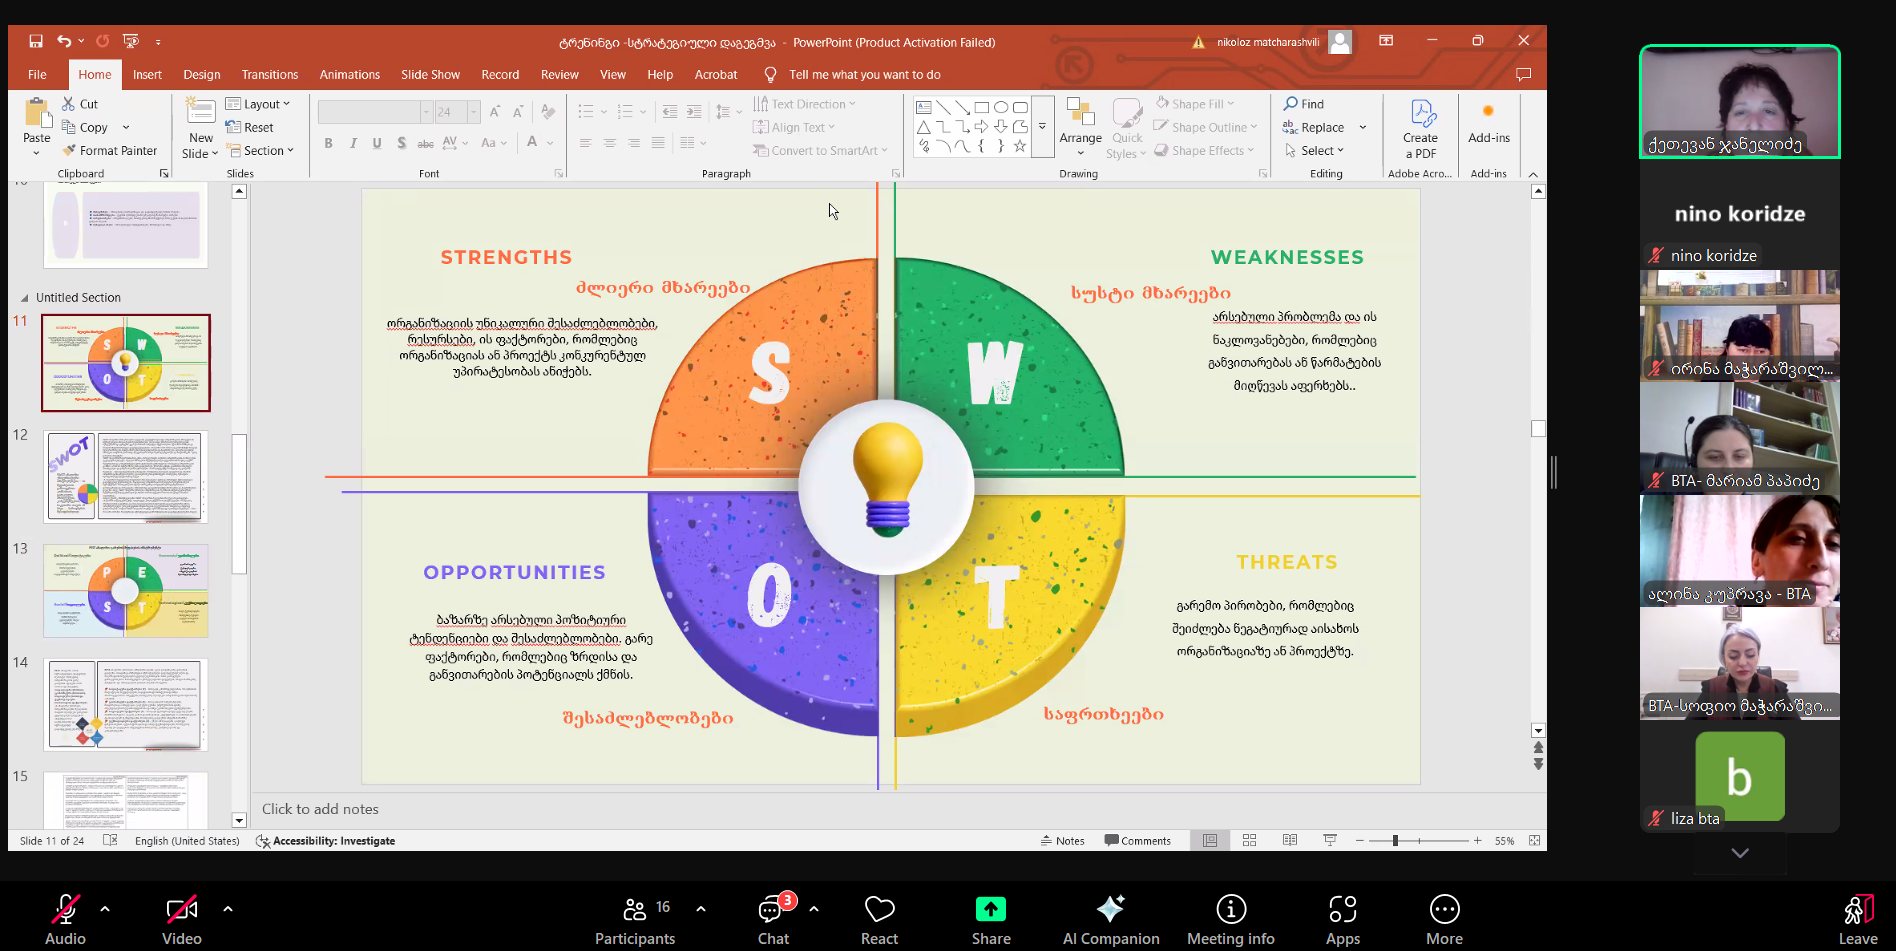Fit slide to current window
The width and height of the screenshot is (1896, 951).
tap(1534, 841)
